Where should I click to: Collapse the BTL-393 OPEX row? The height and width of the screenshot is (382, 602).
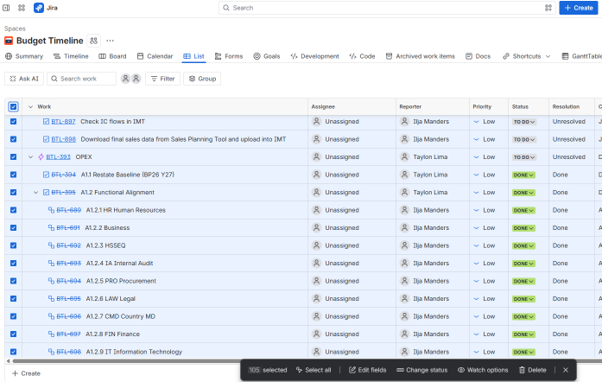31,157
